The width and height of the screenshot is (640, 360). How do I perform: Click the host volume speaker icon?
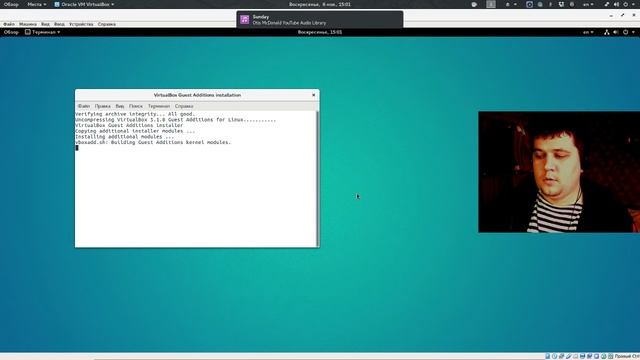(616, 4)
